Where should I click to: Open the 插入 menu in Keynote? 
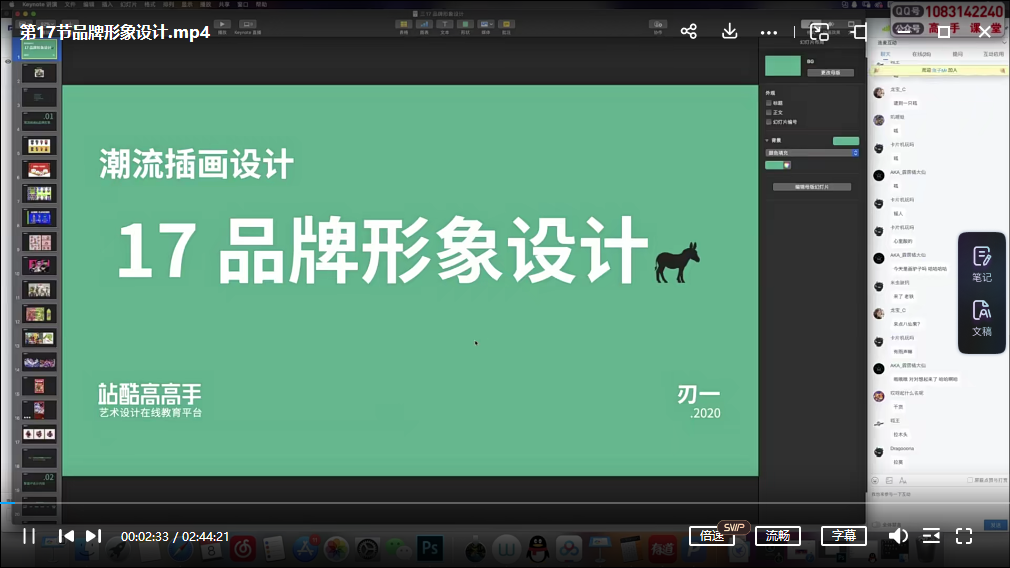107,5
